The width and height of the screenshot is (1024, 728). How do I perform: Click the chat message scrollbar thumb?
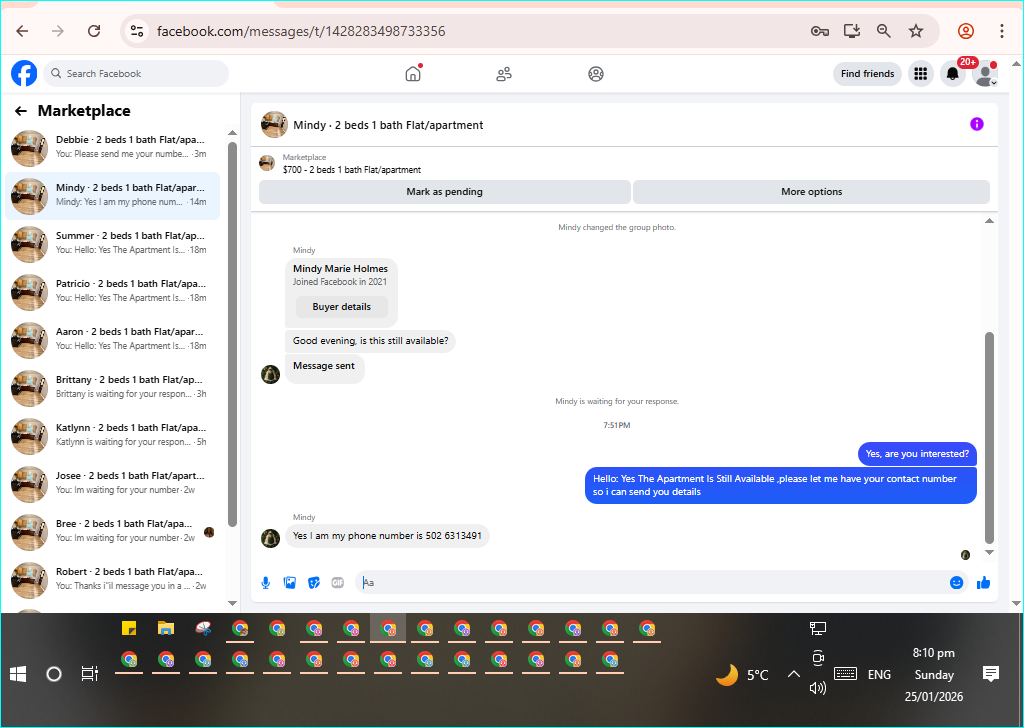point(989,437)
